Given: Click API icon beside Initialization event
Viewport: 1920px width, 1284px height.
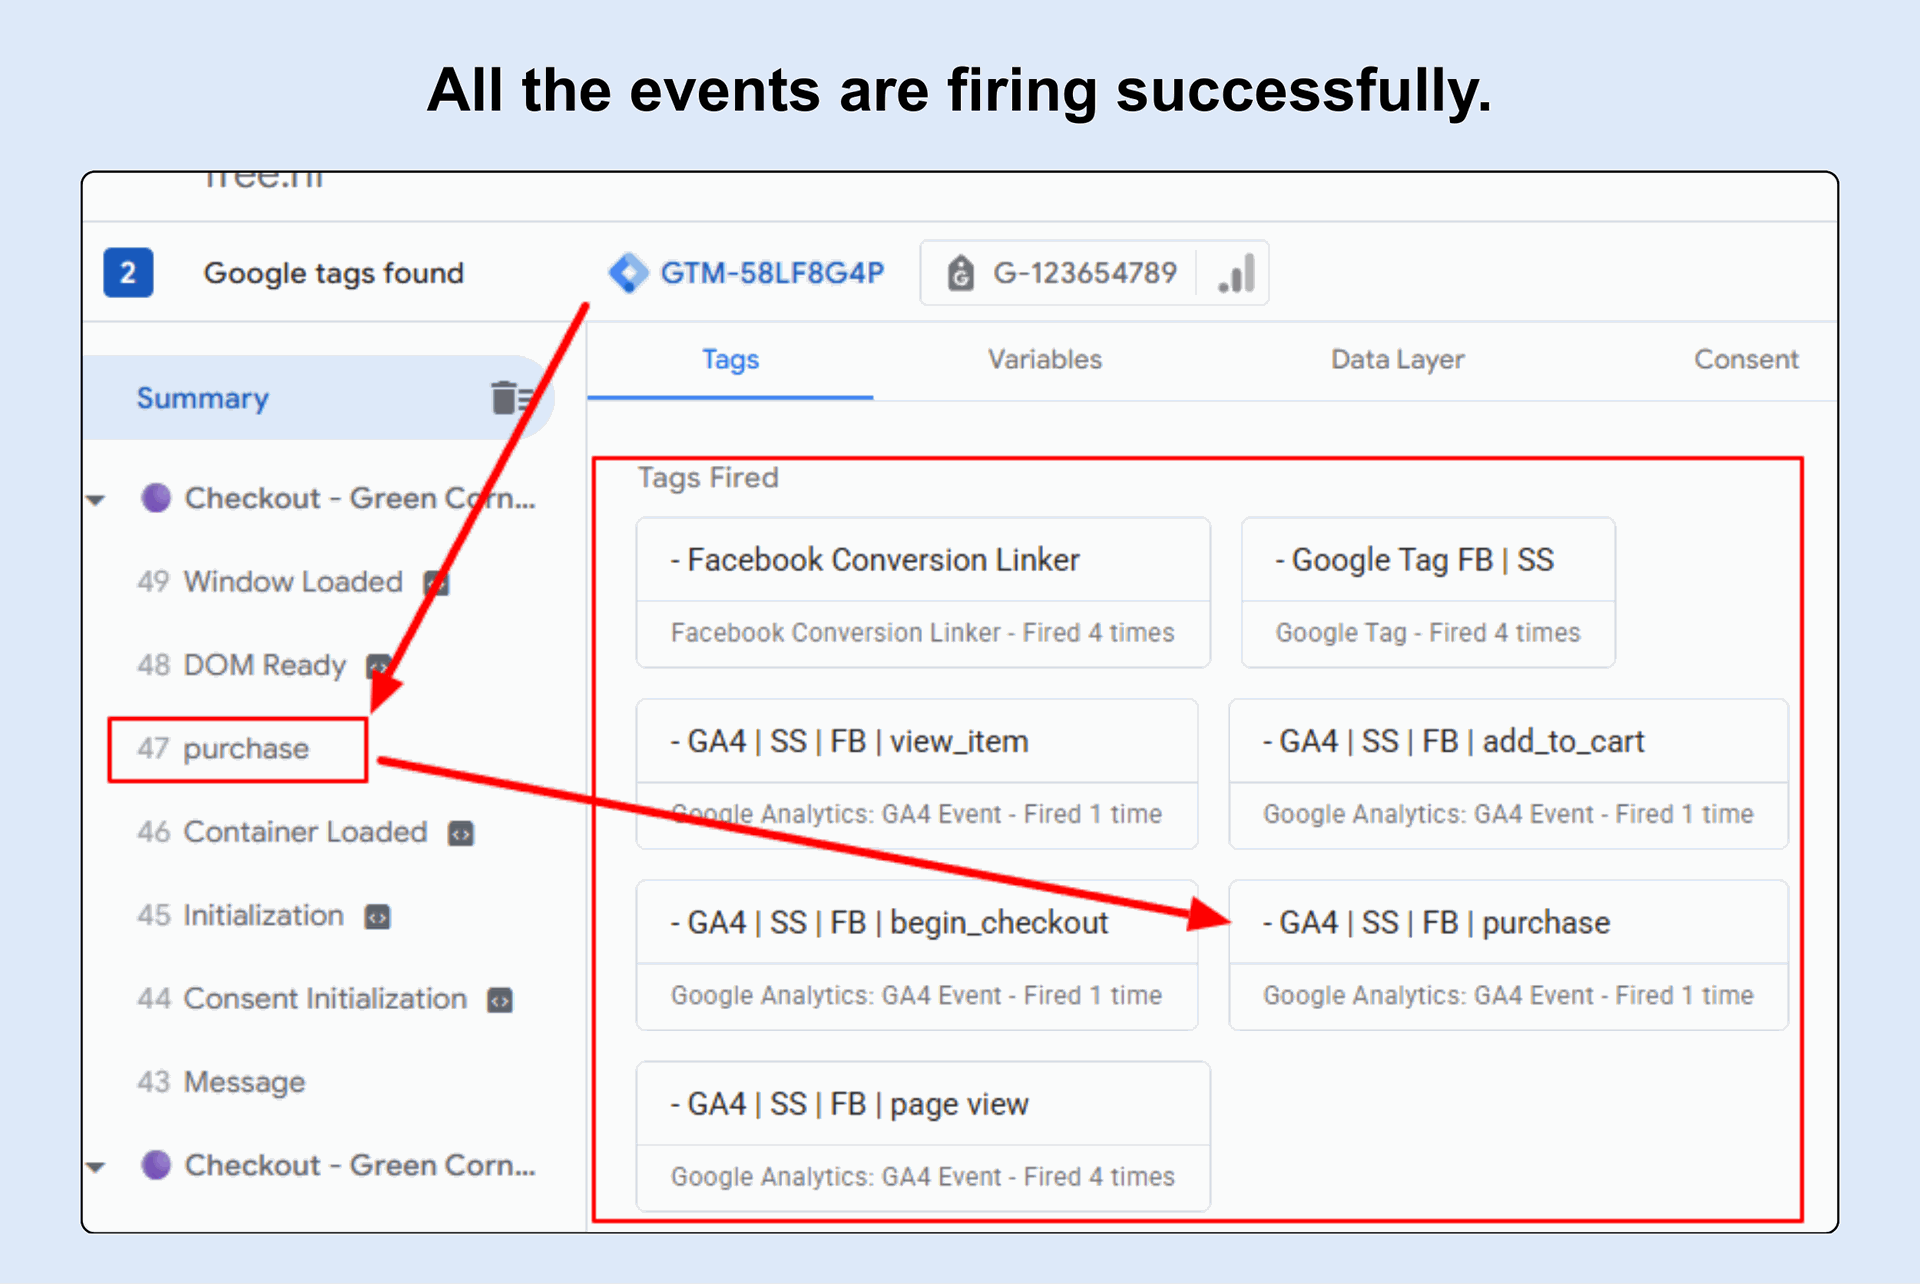Looking at the screenshot, I should [x=377, y=916].
